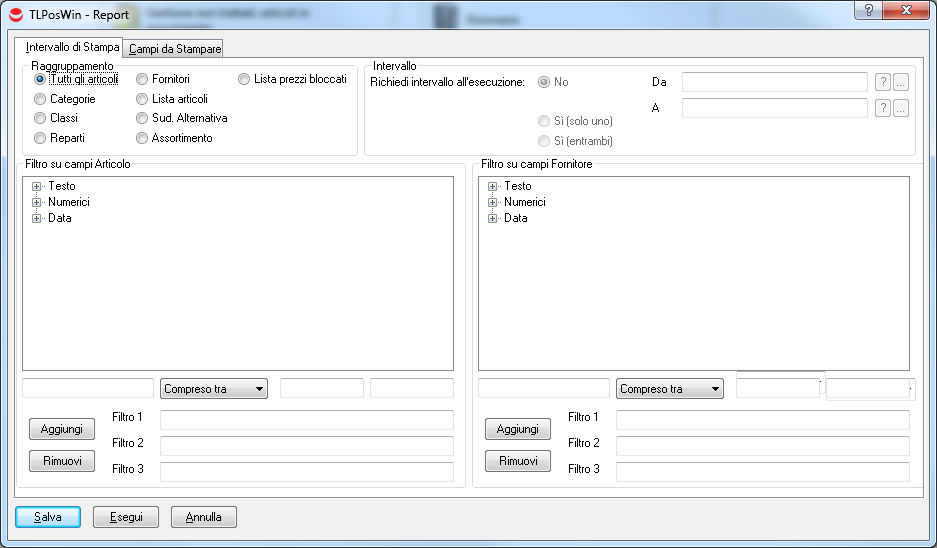
Task: Switch to Campi da Stampare tab
Action: 175,48
